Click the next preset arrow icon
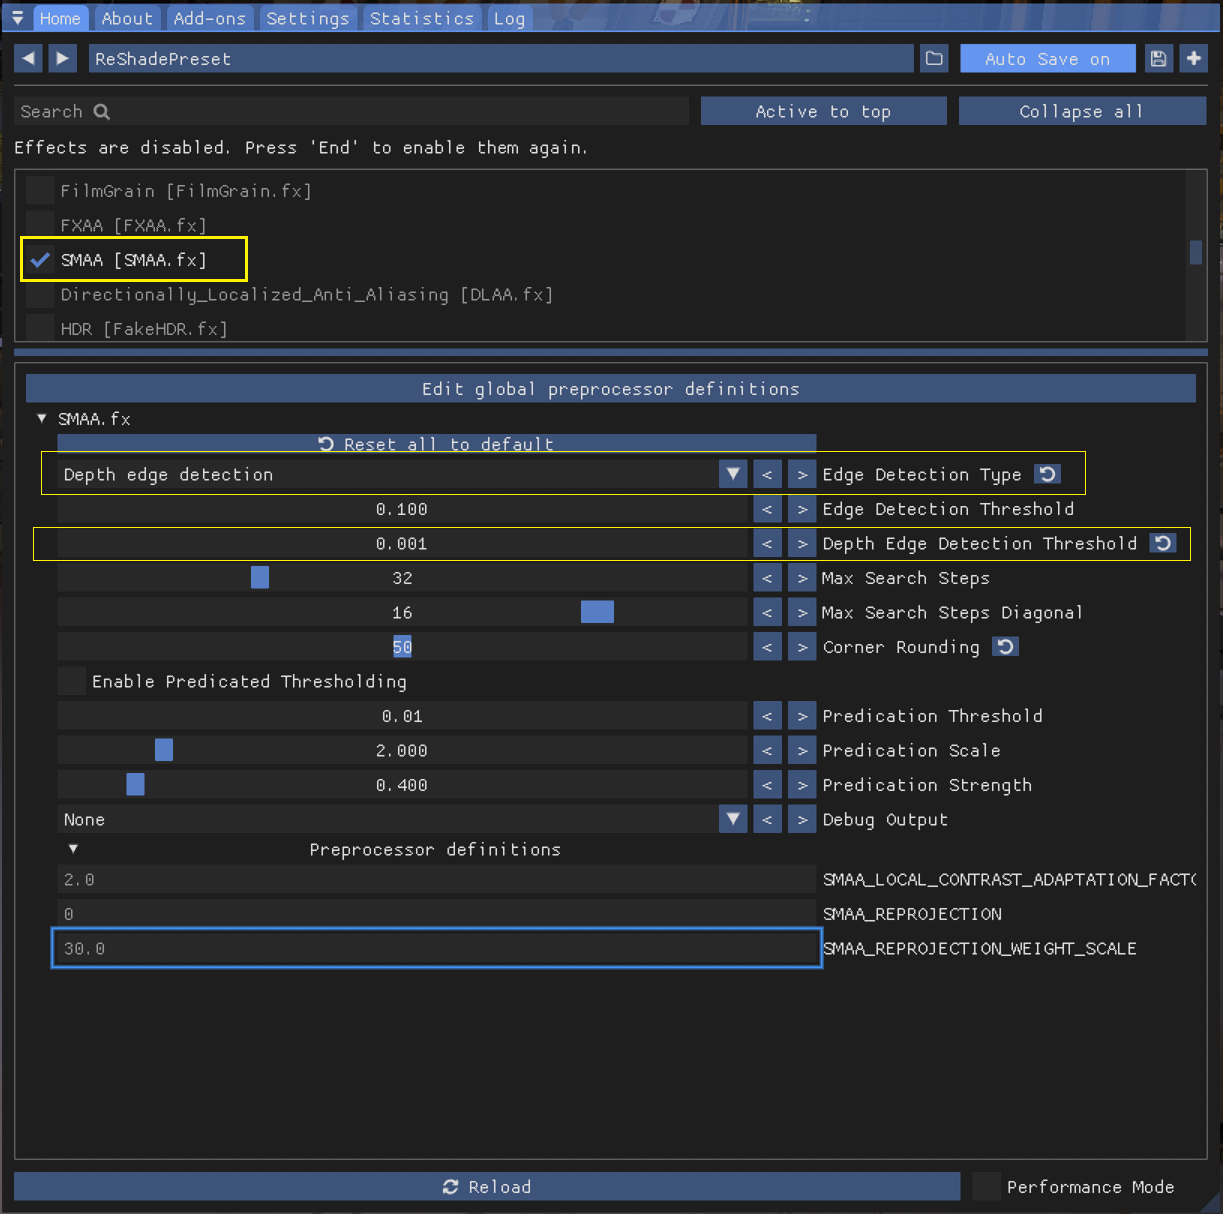Screen dimensions: 1223x1214 pyautogui.click(x=63, y=59)
